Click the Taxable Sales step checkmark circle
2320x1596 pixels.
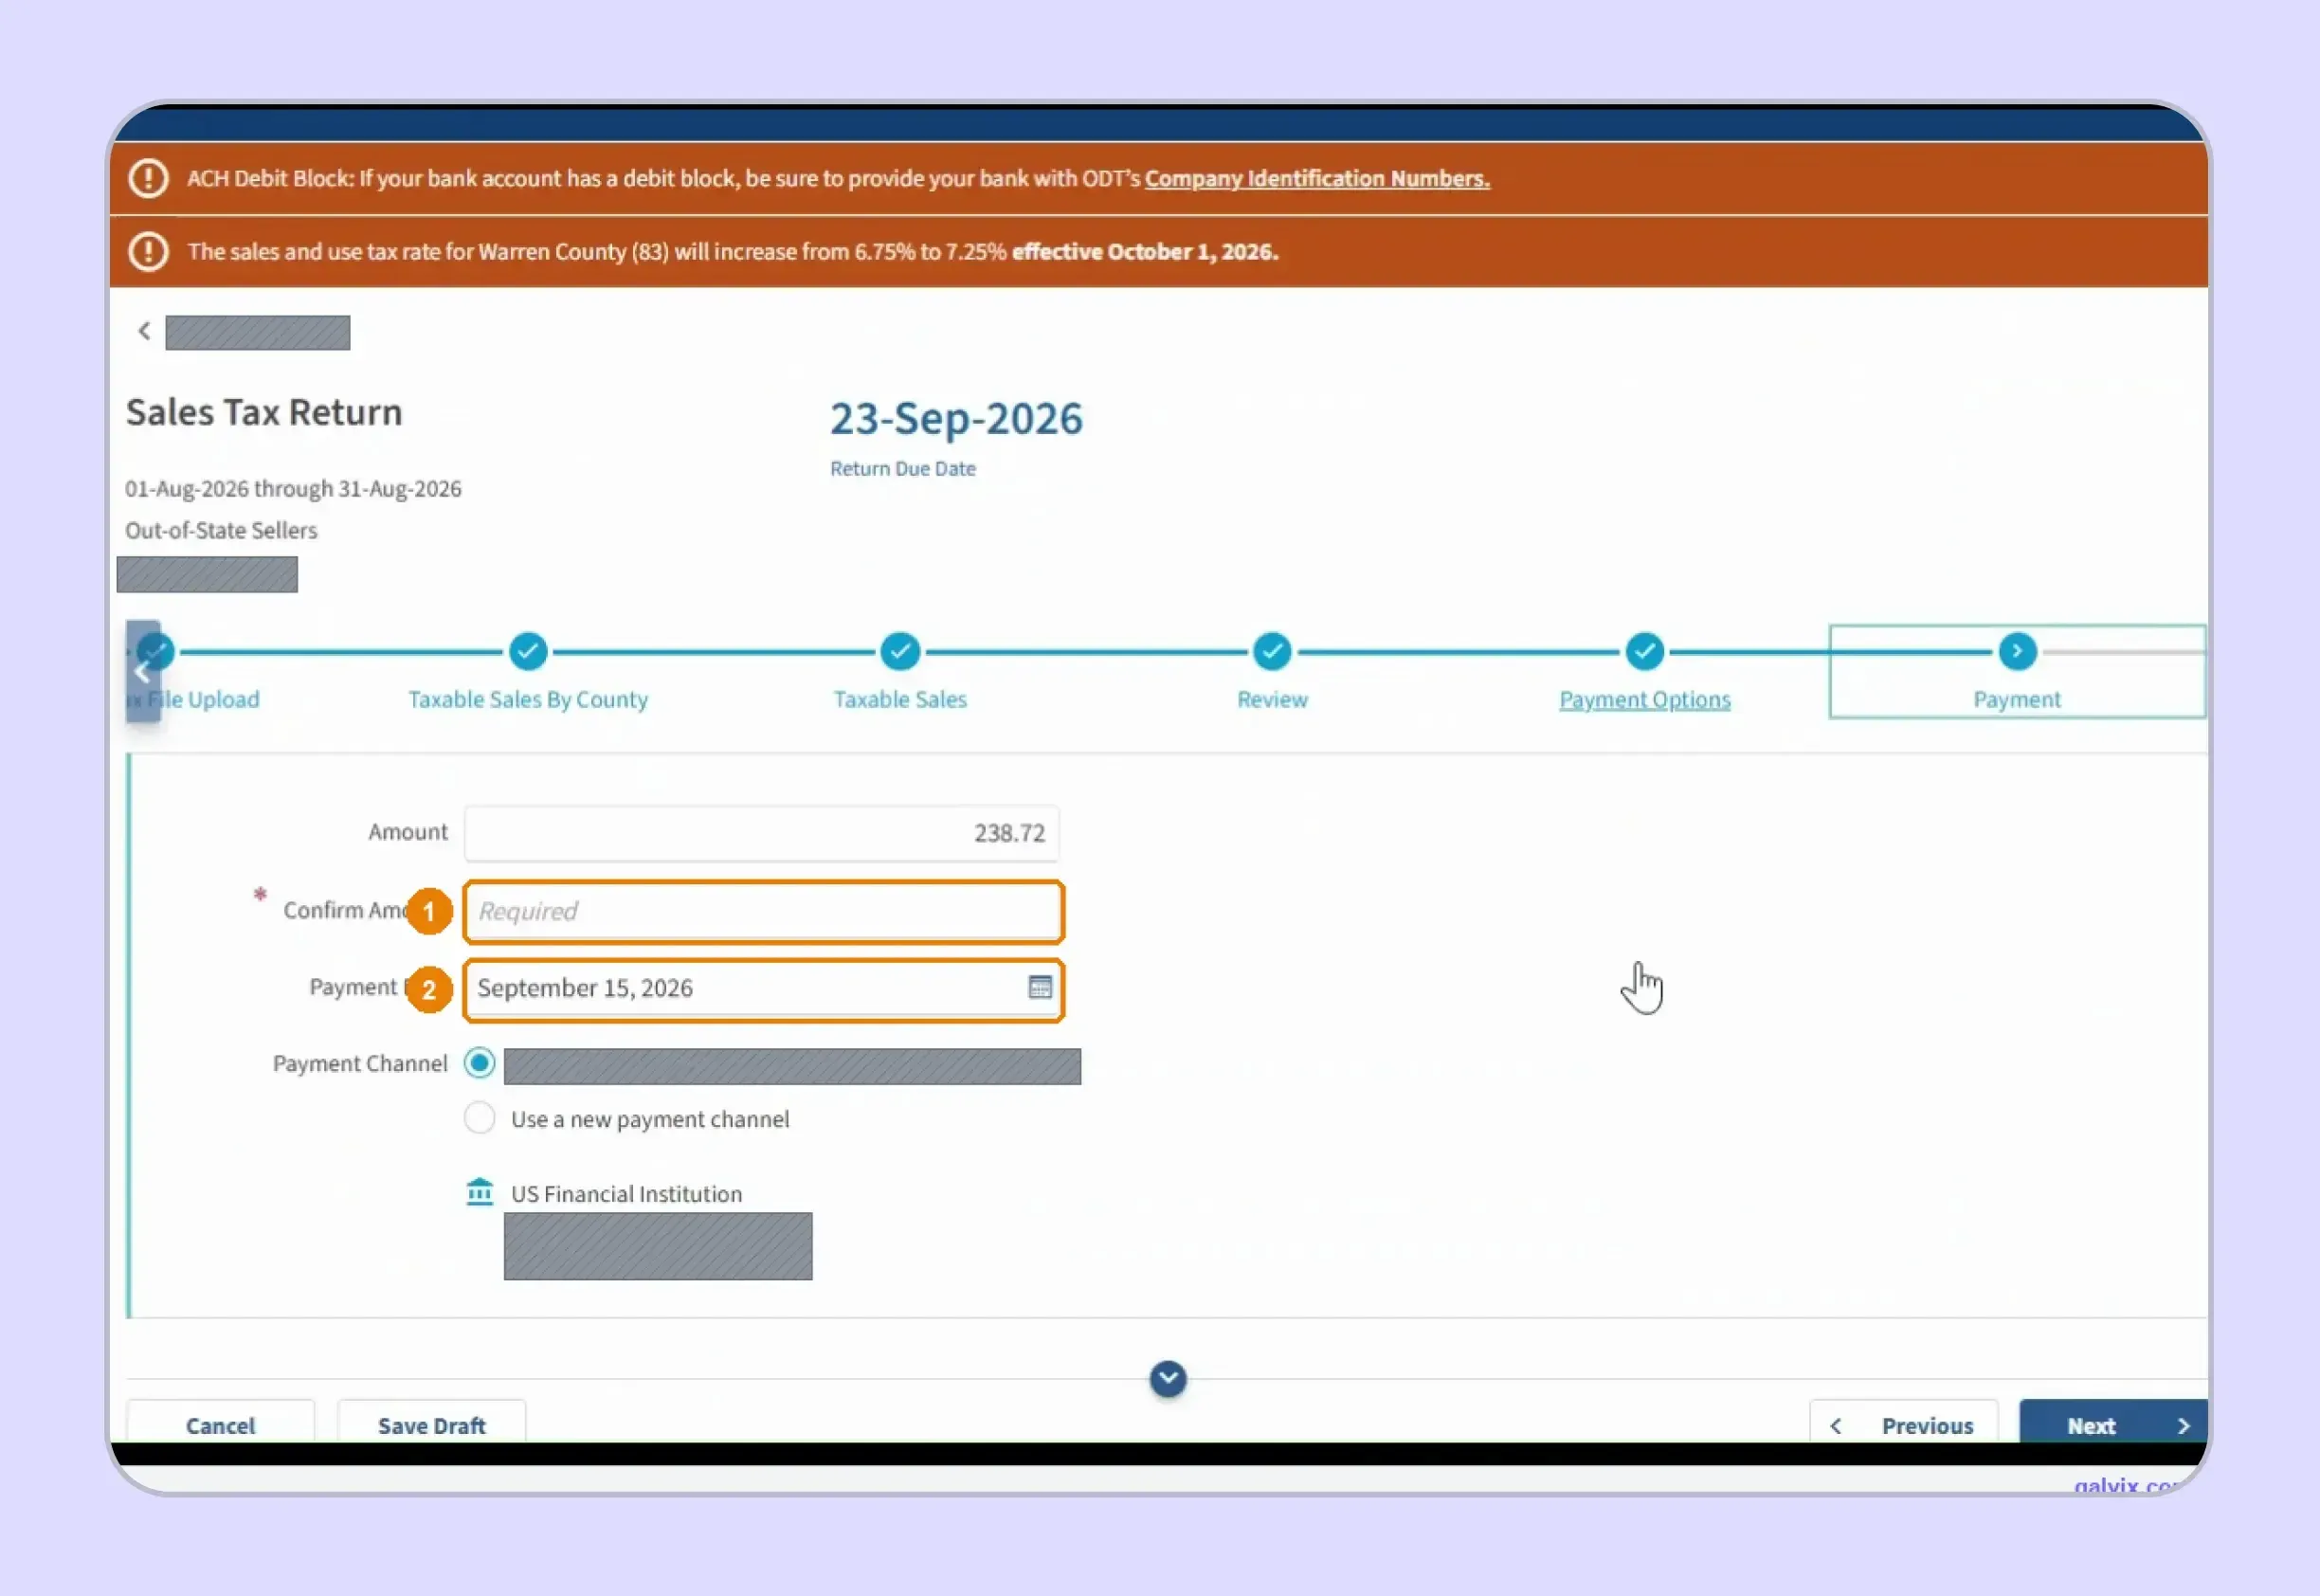(900, 652)
